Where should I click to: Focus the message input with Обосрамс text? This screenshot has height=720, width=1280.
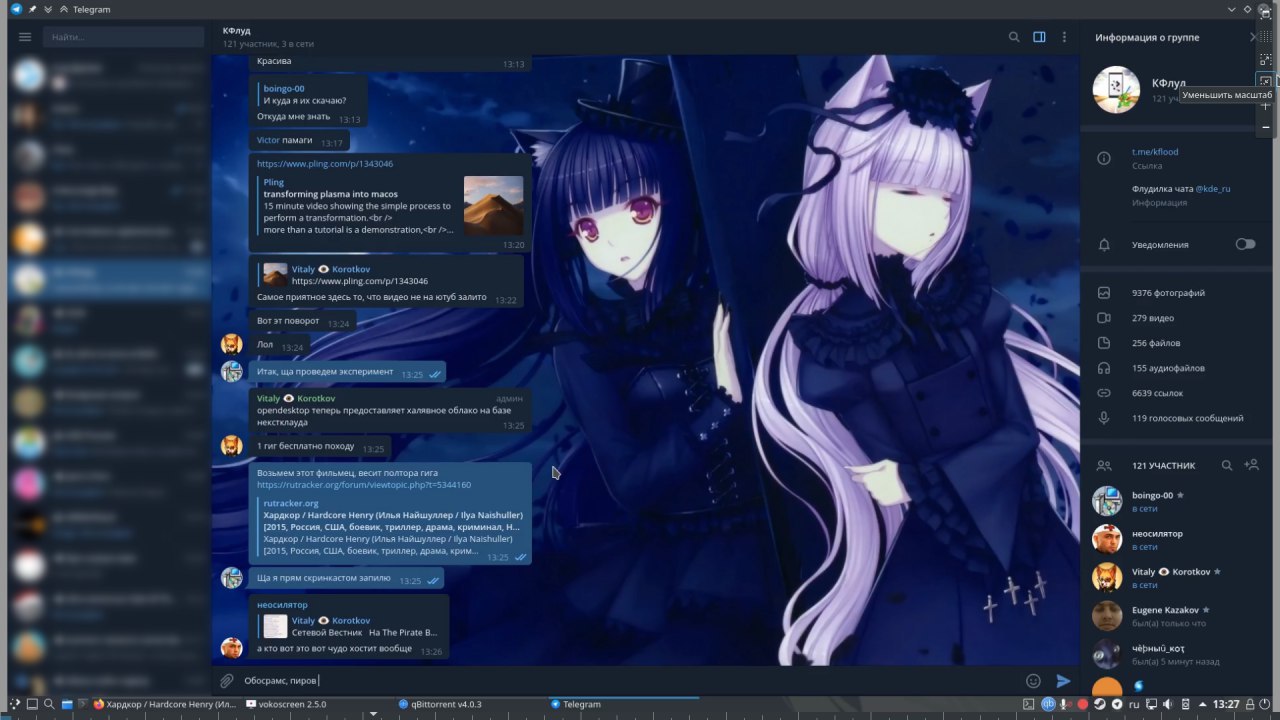pos(630,681)
